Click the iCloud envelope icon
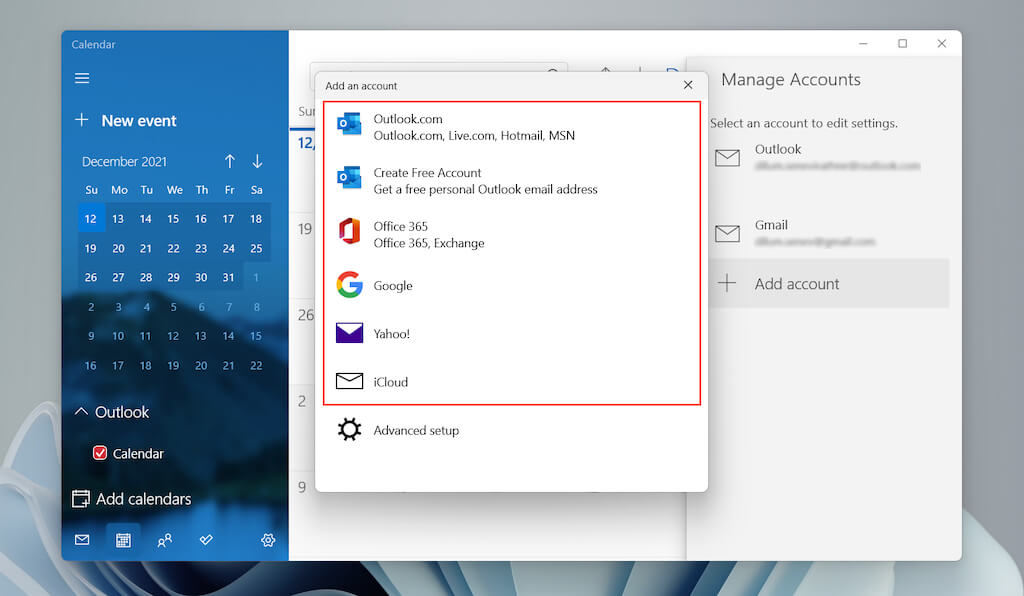The height and width of the screenshot is (596, 1024). tap(349, 381)
